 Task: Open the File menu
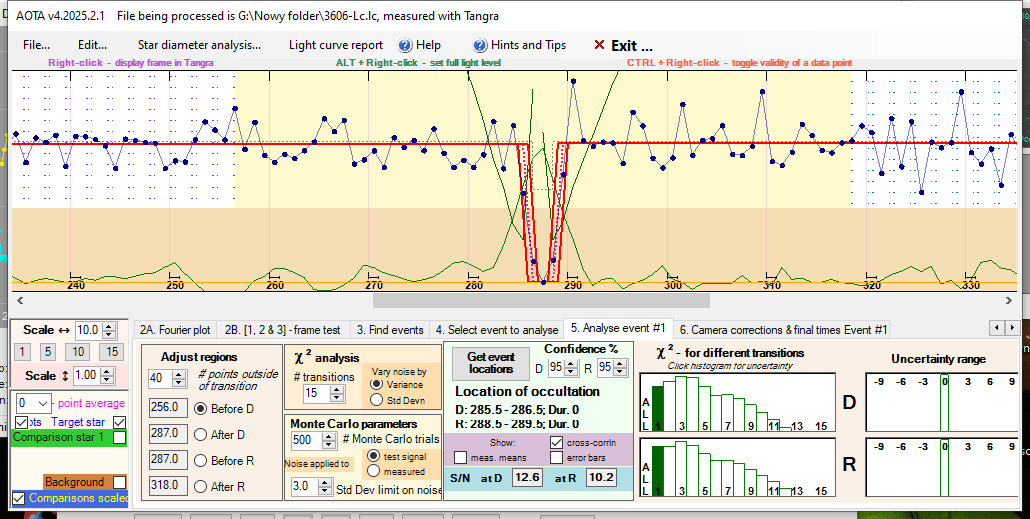click(36, 45)
